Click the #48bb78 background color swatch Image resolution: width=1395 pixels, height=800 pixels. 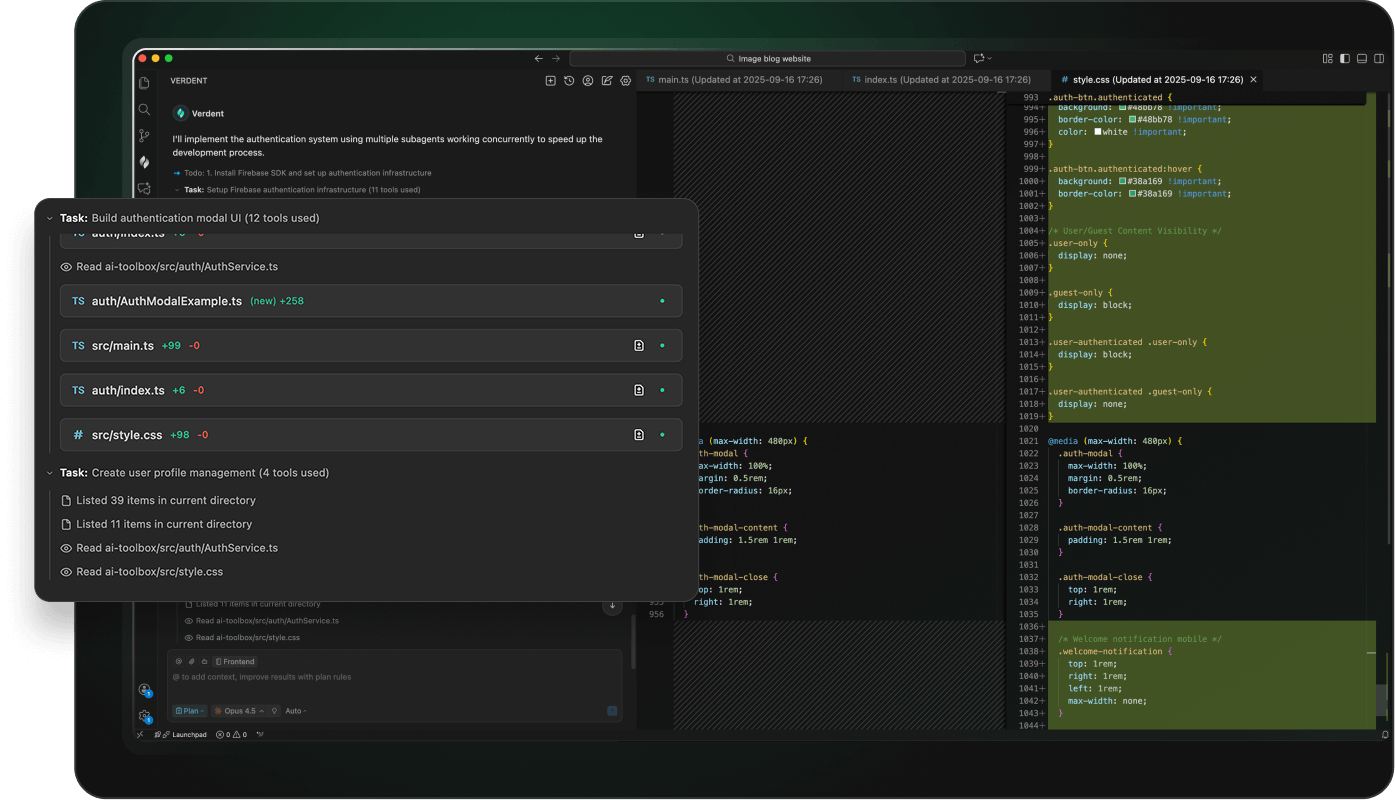click(x=1123, y=107)
